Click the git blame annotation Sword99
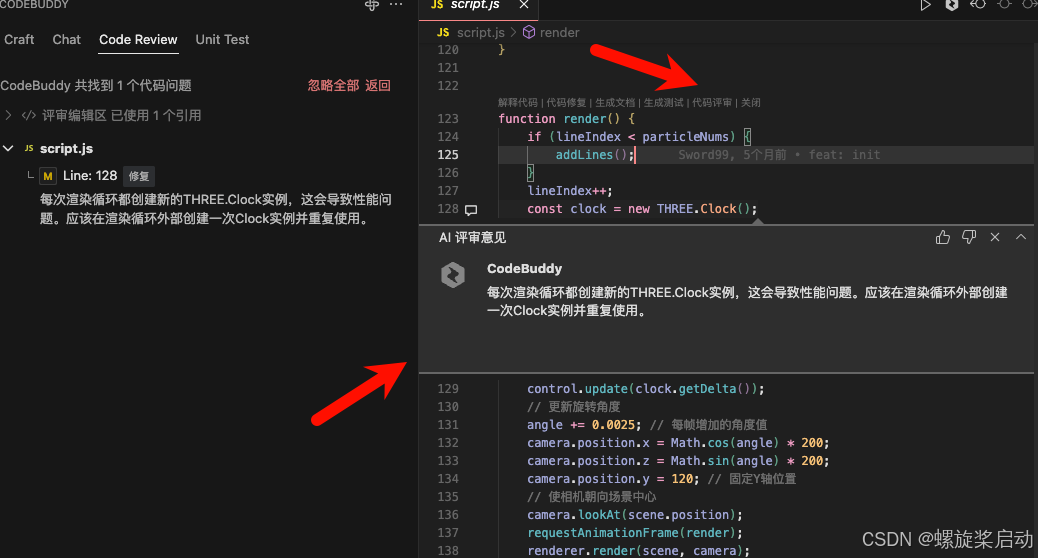1038x558 pixels. pyautogui.click(x=778, y=155)
